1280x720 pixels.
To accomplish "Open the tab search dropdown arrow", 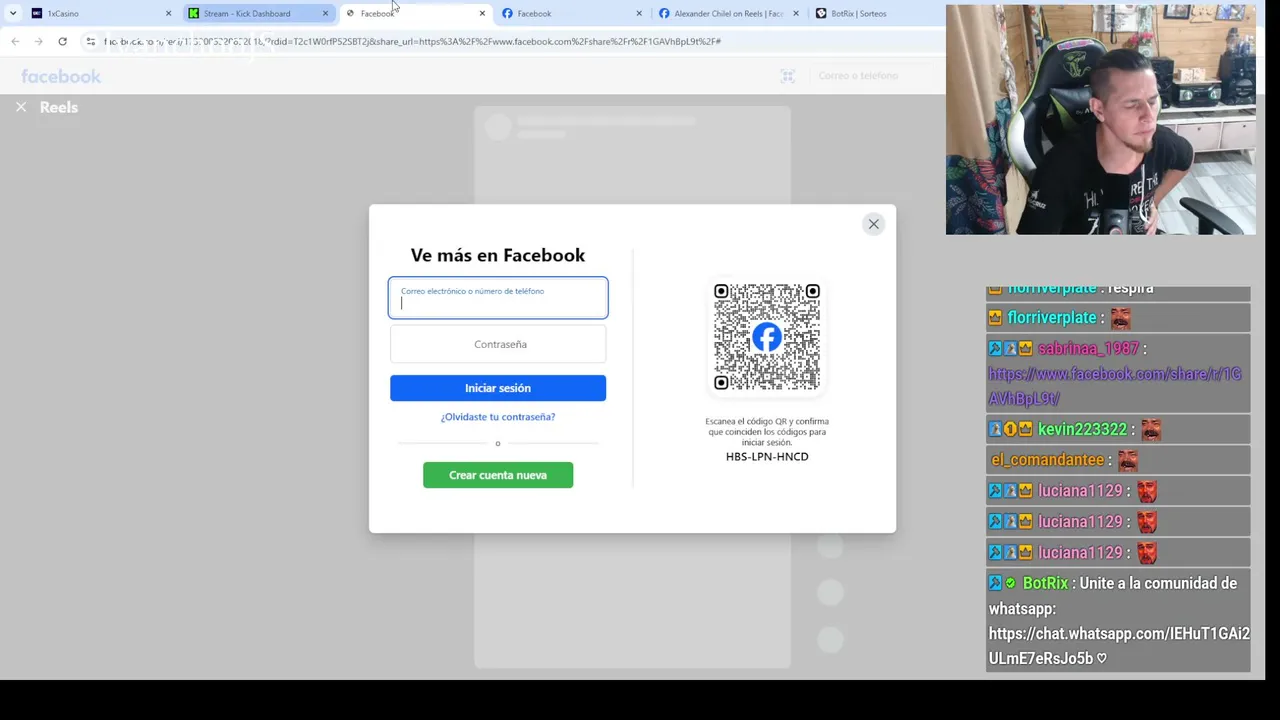I will pyautogui.click(x=12, y=13).
